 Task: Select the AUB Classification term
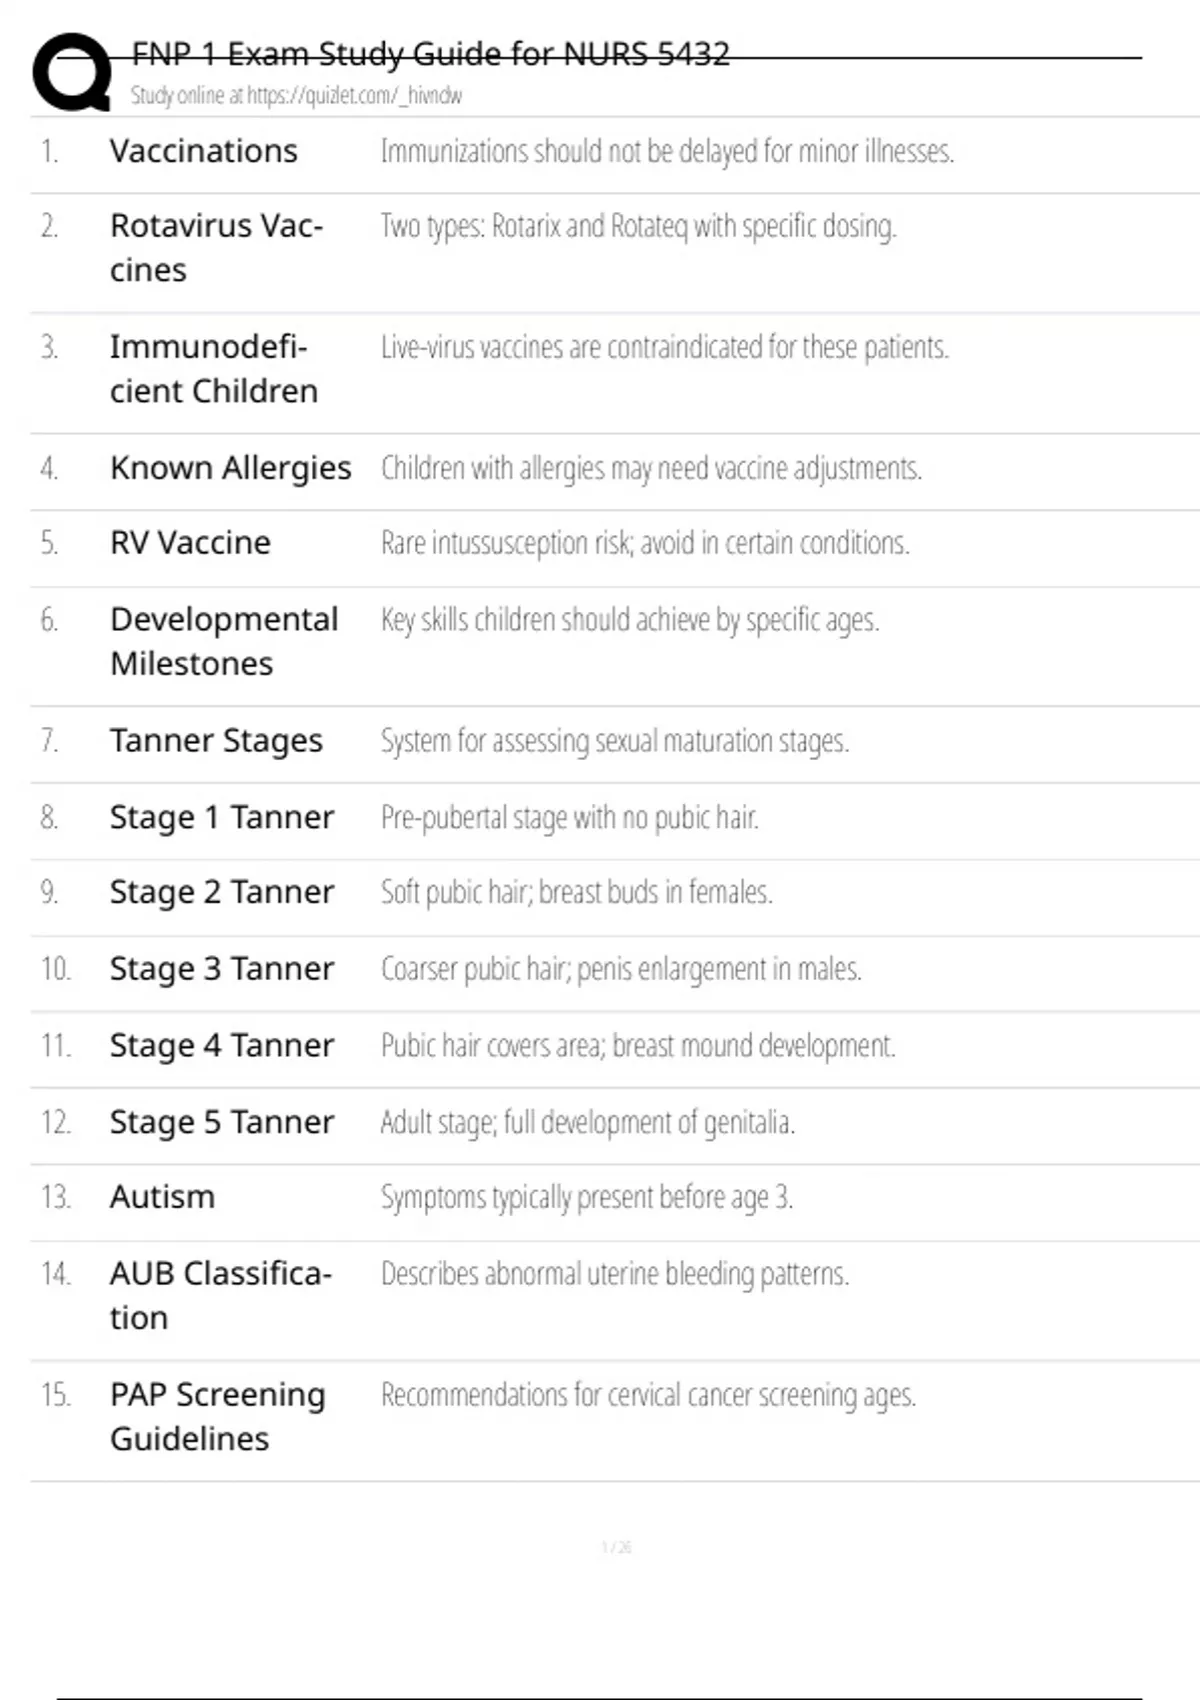pos(220,1295)
